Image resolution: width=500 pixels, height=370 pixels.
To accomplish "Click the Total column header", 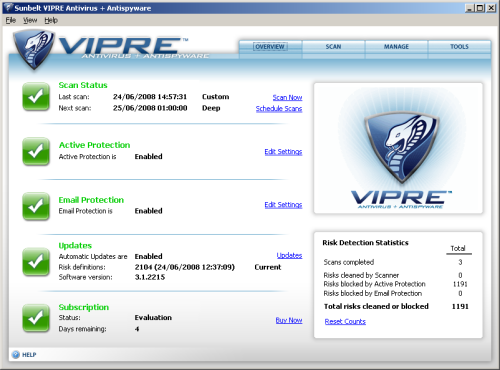I will pos(458,248).
